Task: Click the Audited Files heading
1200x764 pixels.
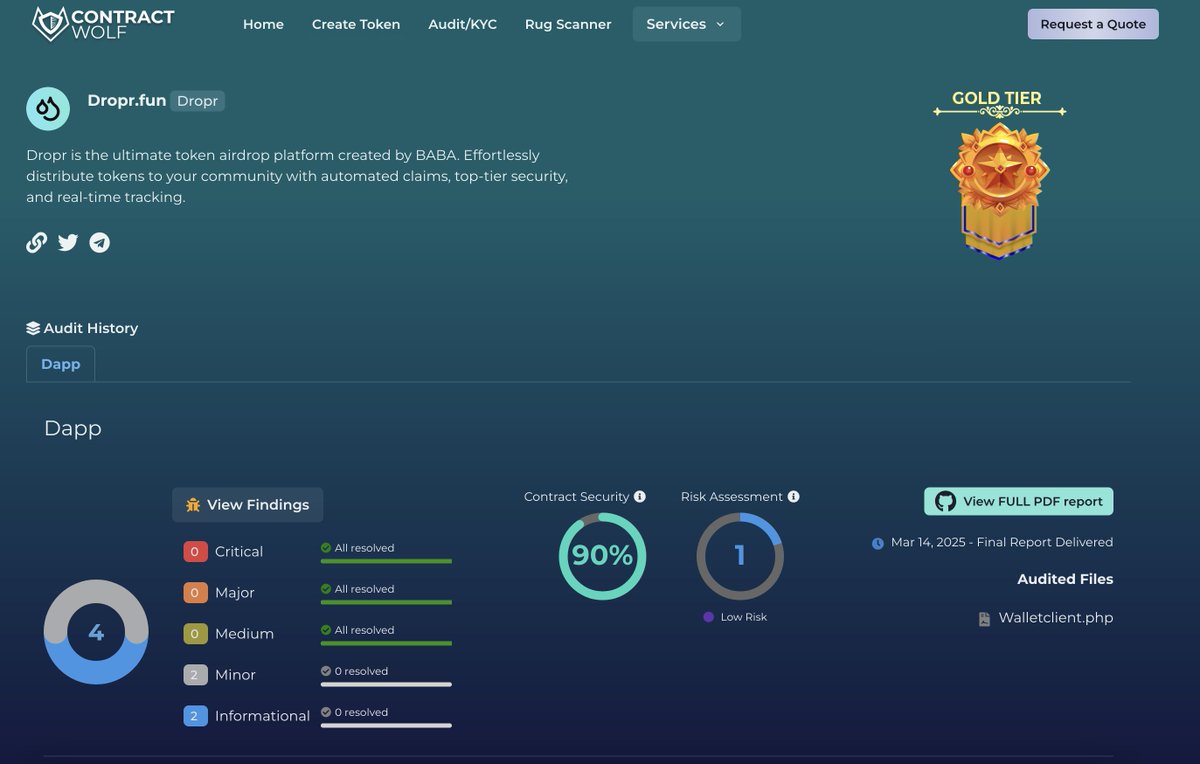Action: [1065, 579]
